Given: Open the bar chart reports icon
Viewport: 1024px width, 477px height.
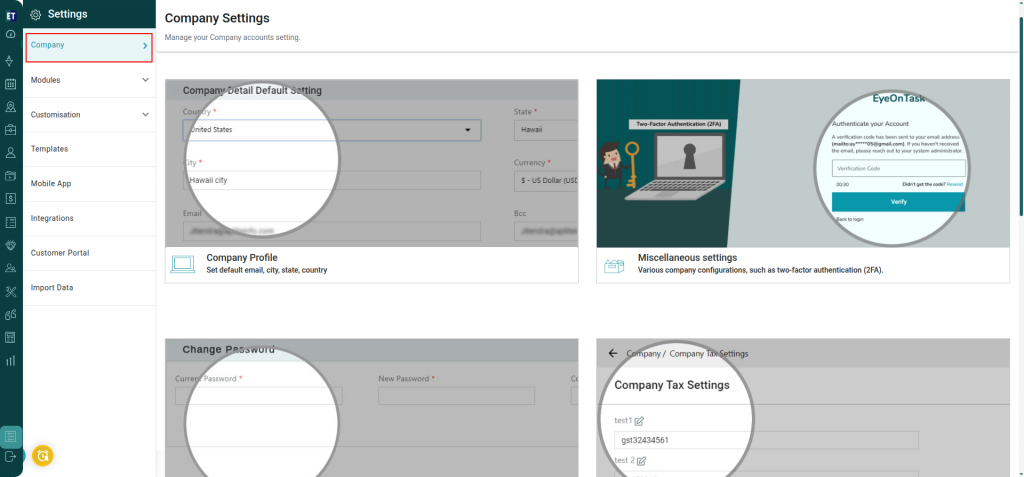Looking at the screenshot, I should click(10, 360).
